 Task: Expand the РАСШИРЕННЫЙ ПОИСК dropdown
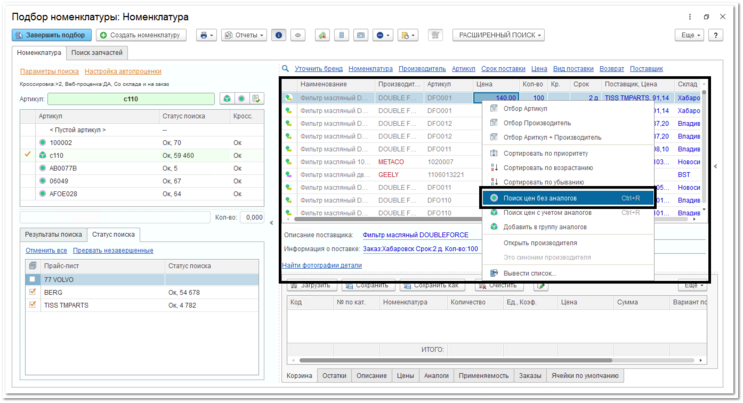[x=500, y=35]
